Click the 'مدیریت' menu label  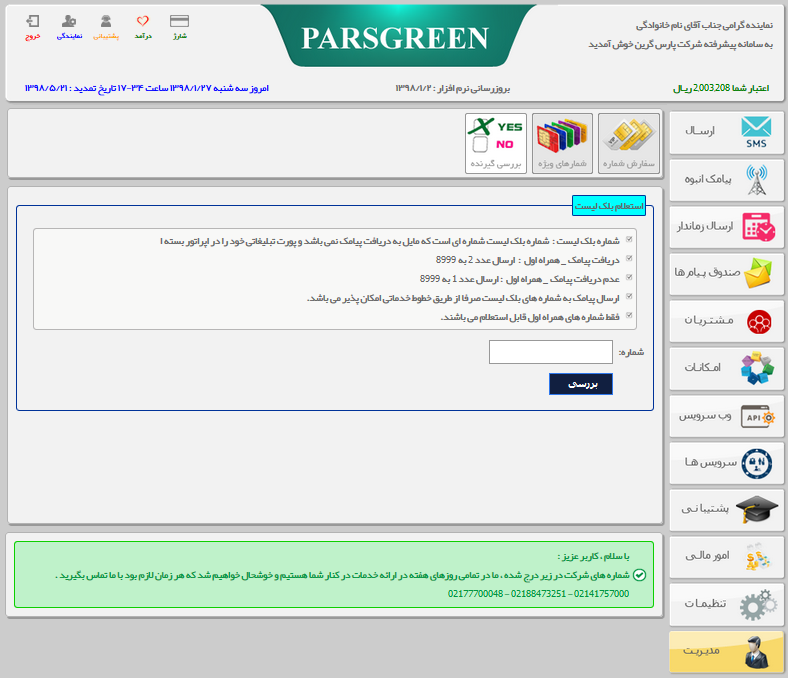tap(701, 650)
